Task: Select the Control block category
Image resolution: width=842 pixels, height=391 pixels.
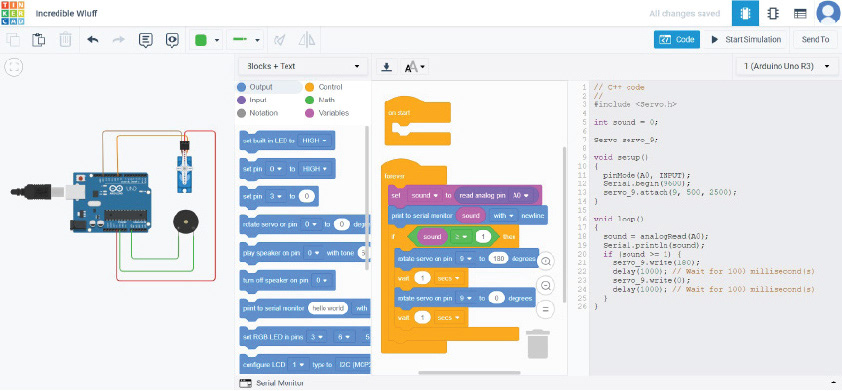Action: (324, 87)
